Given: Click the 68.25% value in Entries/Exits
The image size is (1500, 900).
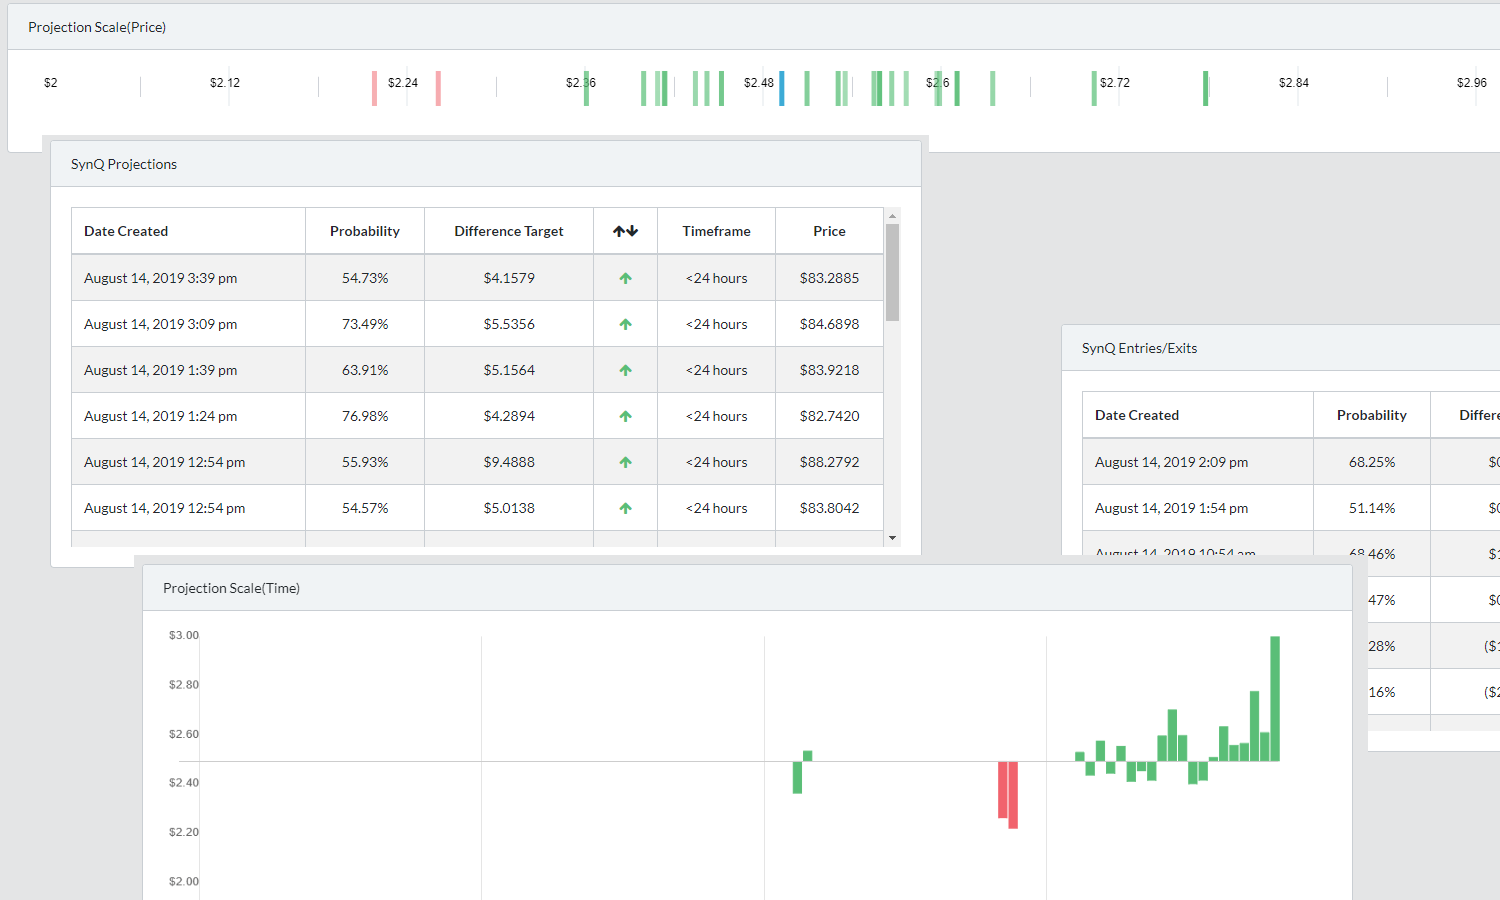Looking at the screenshot, I should (x=1372, y=462).
